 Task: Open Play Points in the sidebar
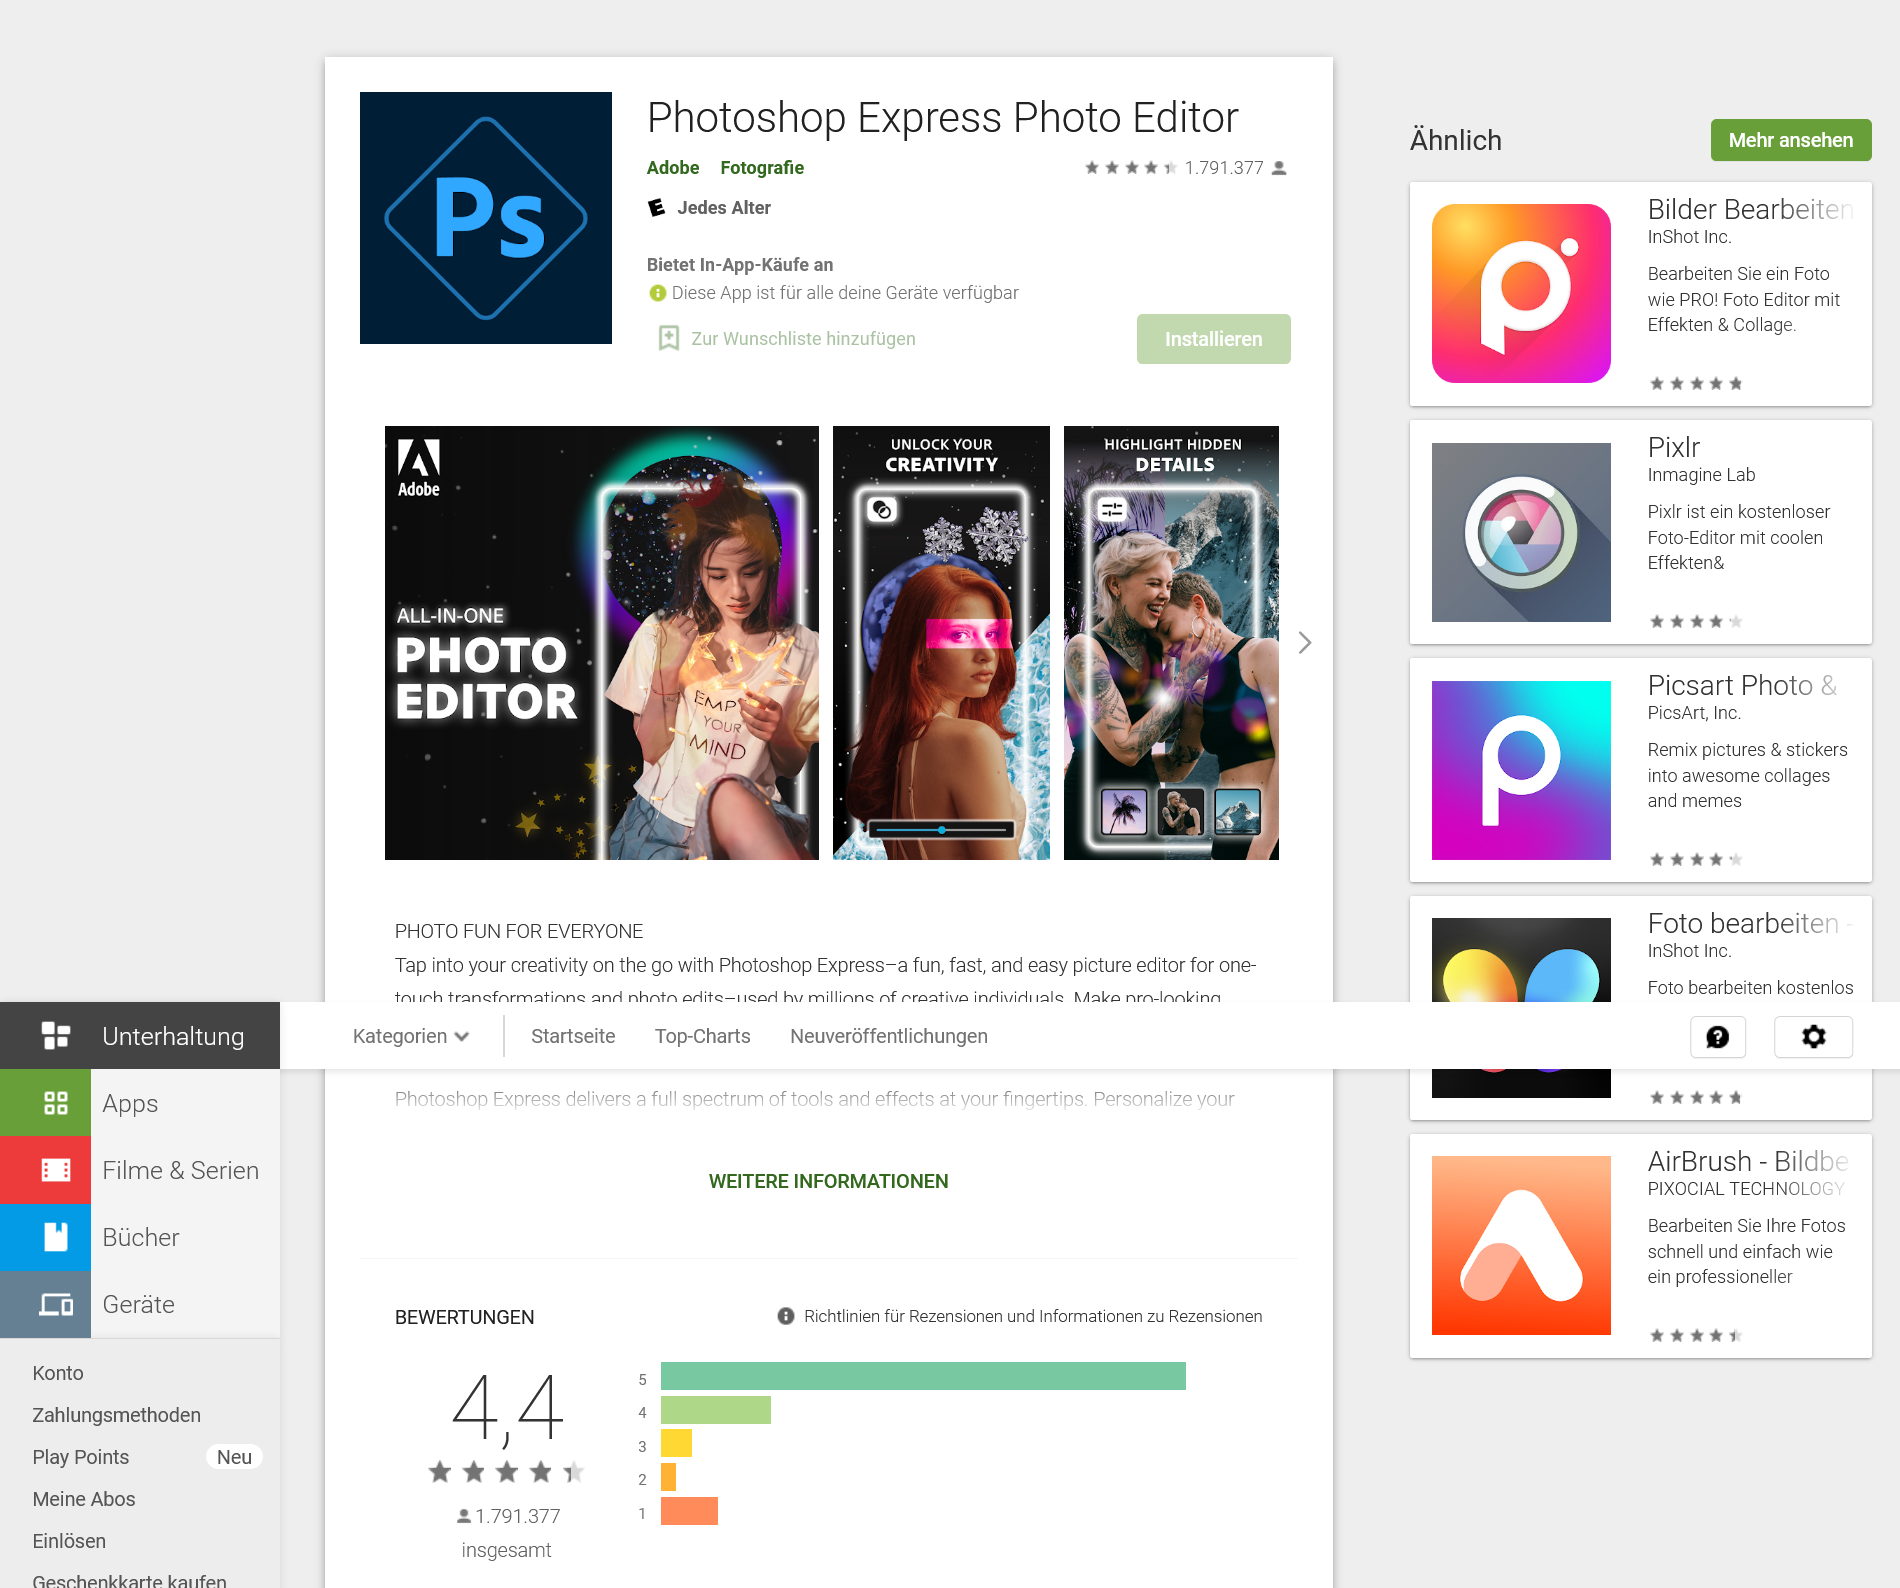81,1457
